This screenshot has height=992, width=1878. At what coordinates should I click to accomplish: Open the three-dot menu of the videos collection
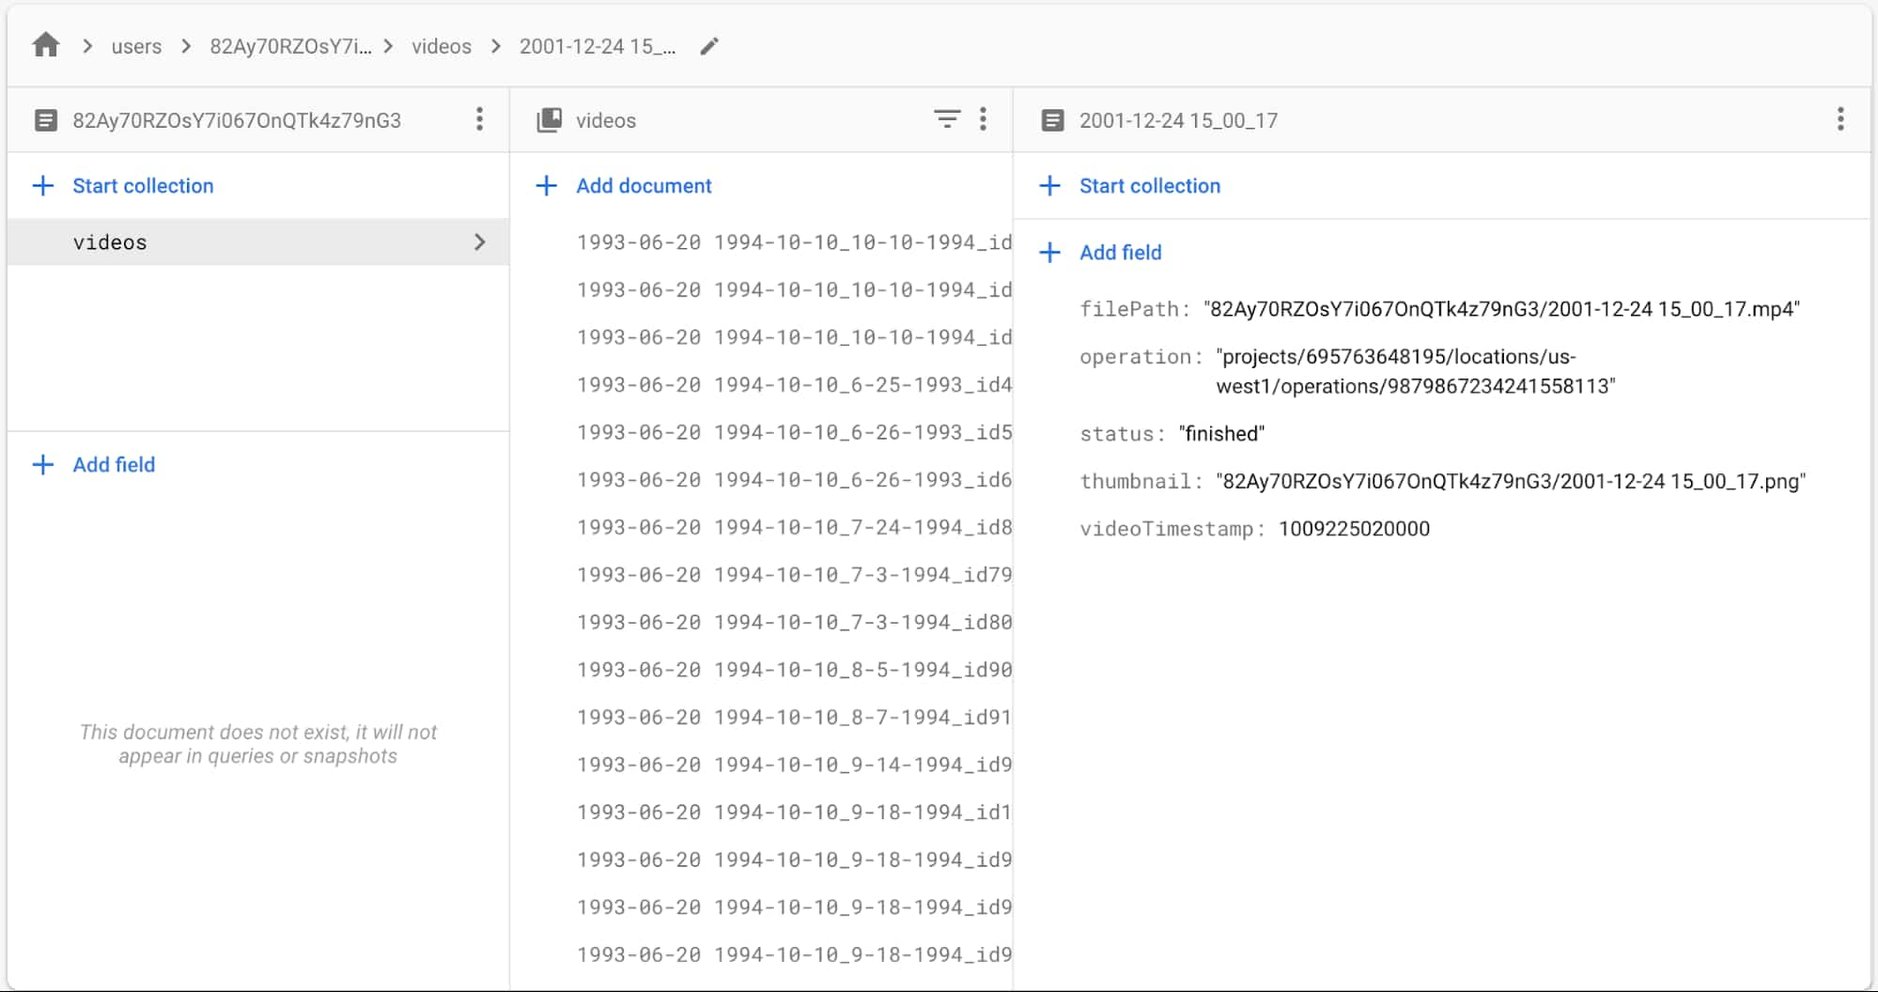click(x=983, y=120)
